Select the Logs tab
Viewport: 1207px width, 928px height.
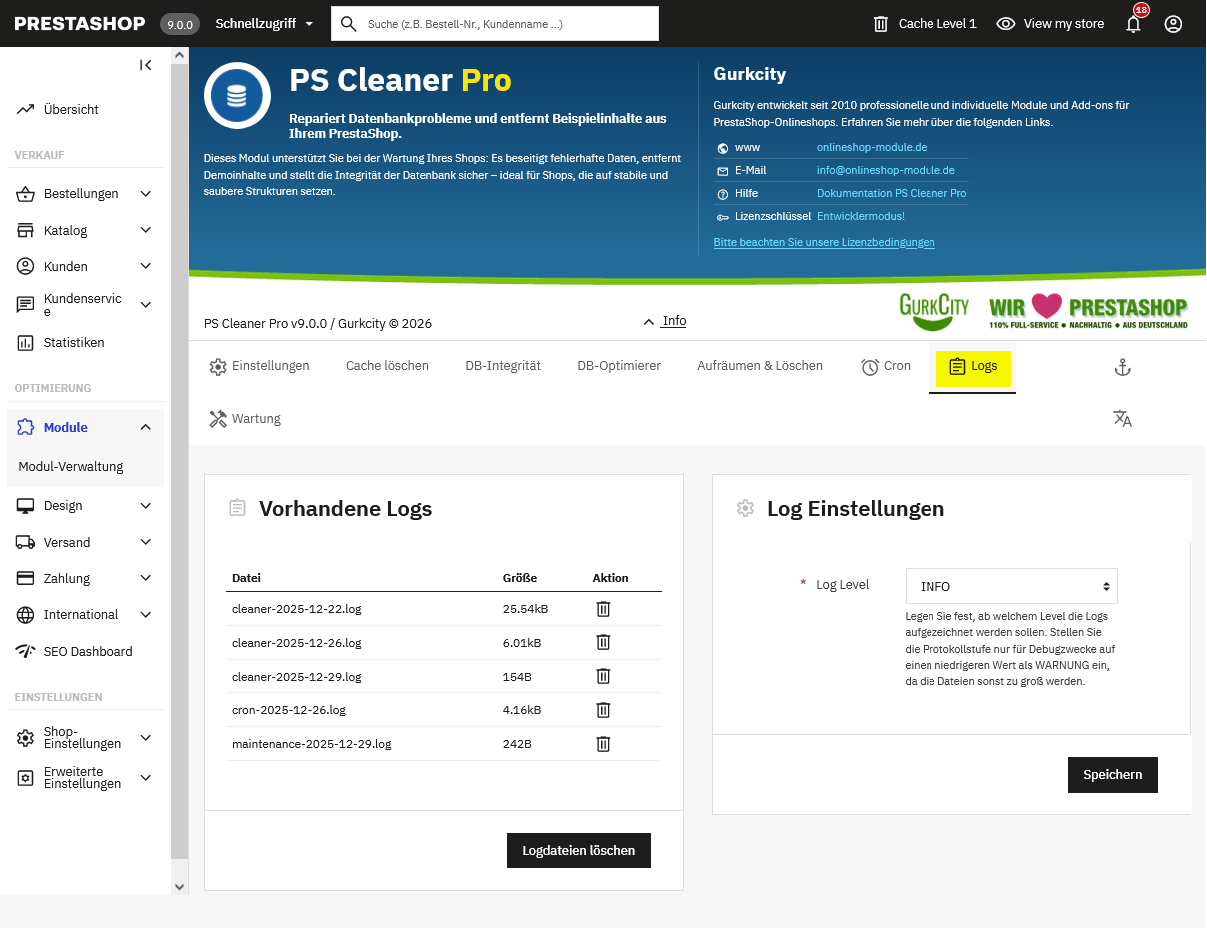(973, 368)
